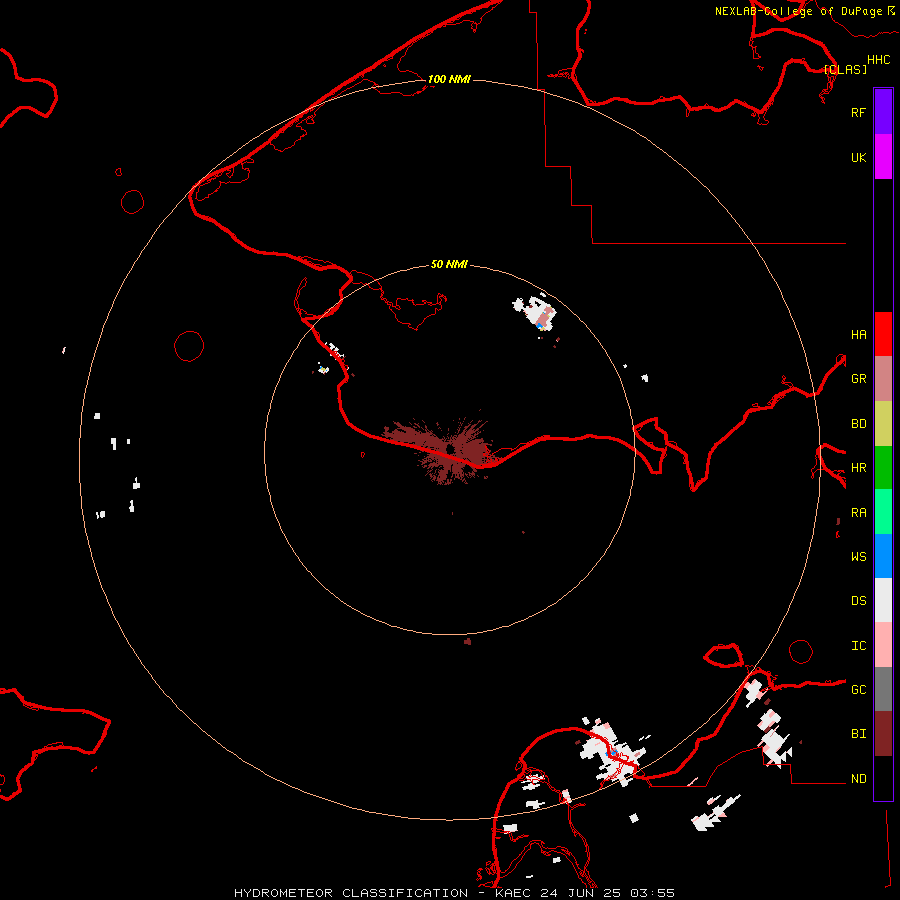Click the "GC" legend label
Image resolution: width=900 pixels, height=900 pixels.
(858, 689)
